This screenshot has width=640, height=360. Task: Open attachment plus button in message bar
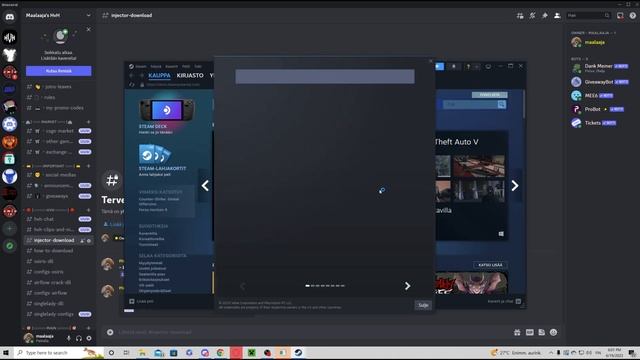(110, 332)
